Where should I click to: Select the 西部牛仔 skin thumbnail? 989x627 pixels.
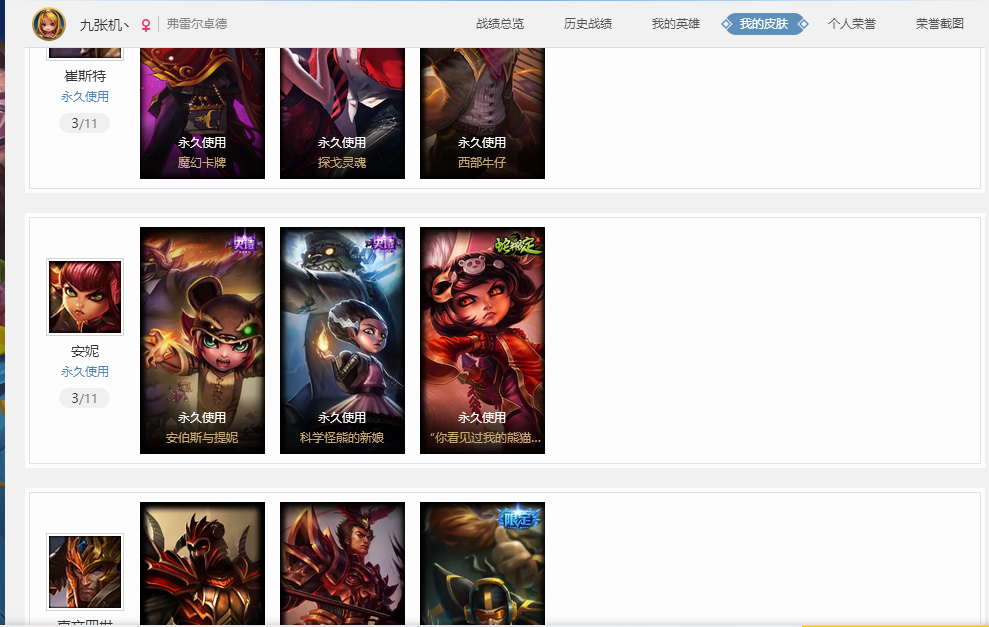pyautogui.click(x=483, y=114)
